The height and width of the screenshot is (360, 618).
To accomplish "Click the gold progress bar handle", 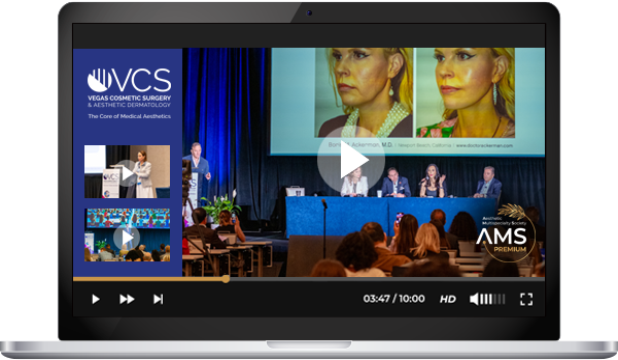I will click(225, 279).
